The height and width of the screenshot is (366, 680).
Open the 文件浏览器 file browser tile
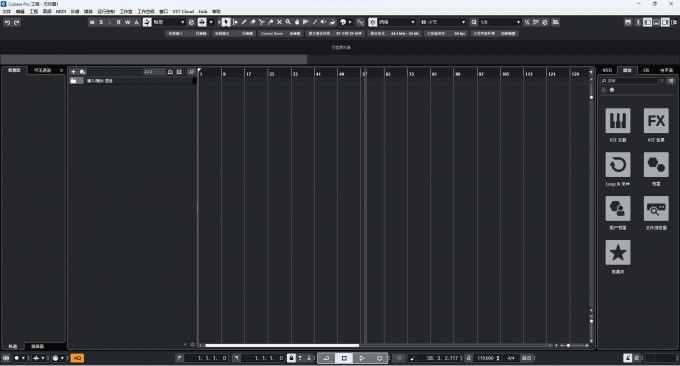click(656, 209)
